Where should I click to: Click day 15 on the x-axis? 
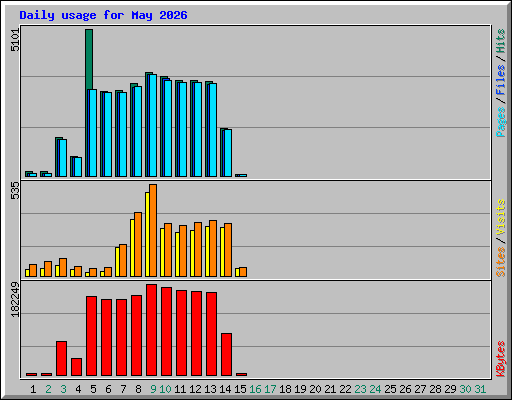coord(240,389)
